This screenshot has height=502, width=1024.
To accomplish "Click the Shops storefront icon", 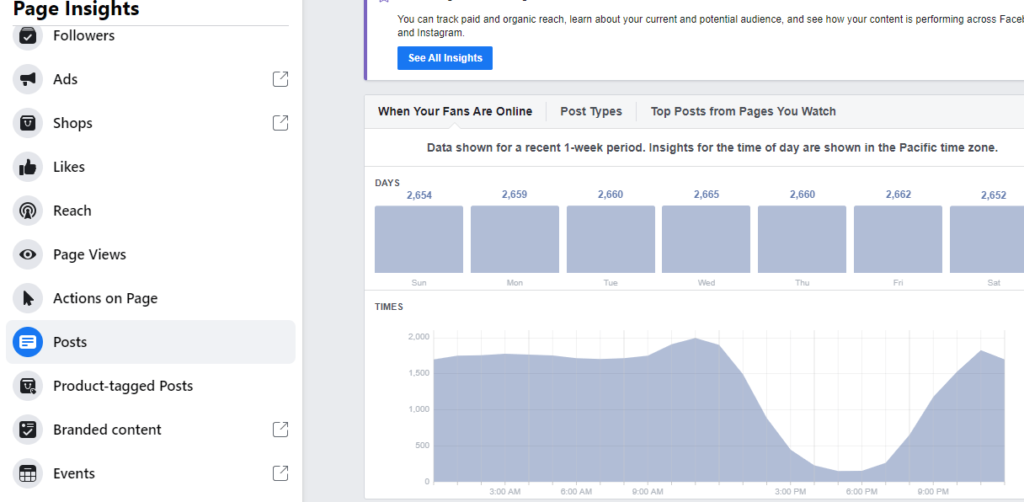I will coord(28,123).
